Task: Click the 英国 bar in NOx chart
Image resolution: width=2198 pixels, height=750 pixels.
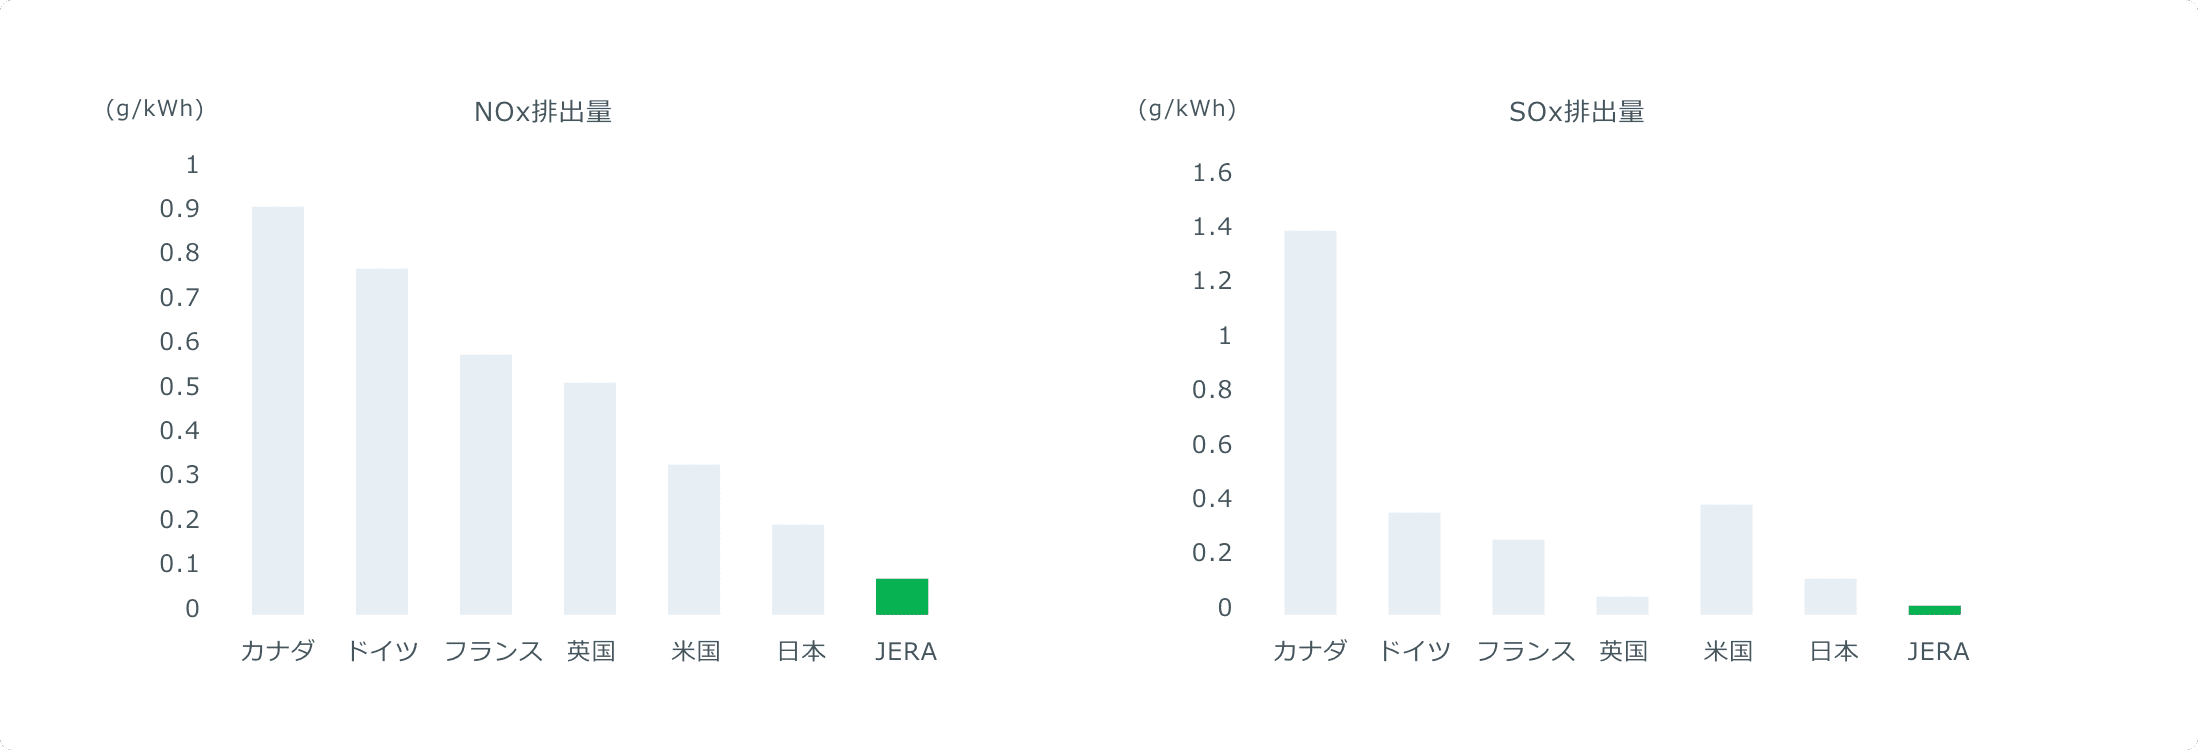Action: click(x=590, y=498)
